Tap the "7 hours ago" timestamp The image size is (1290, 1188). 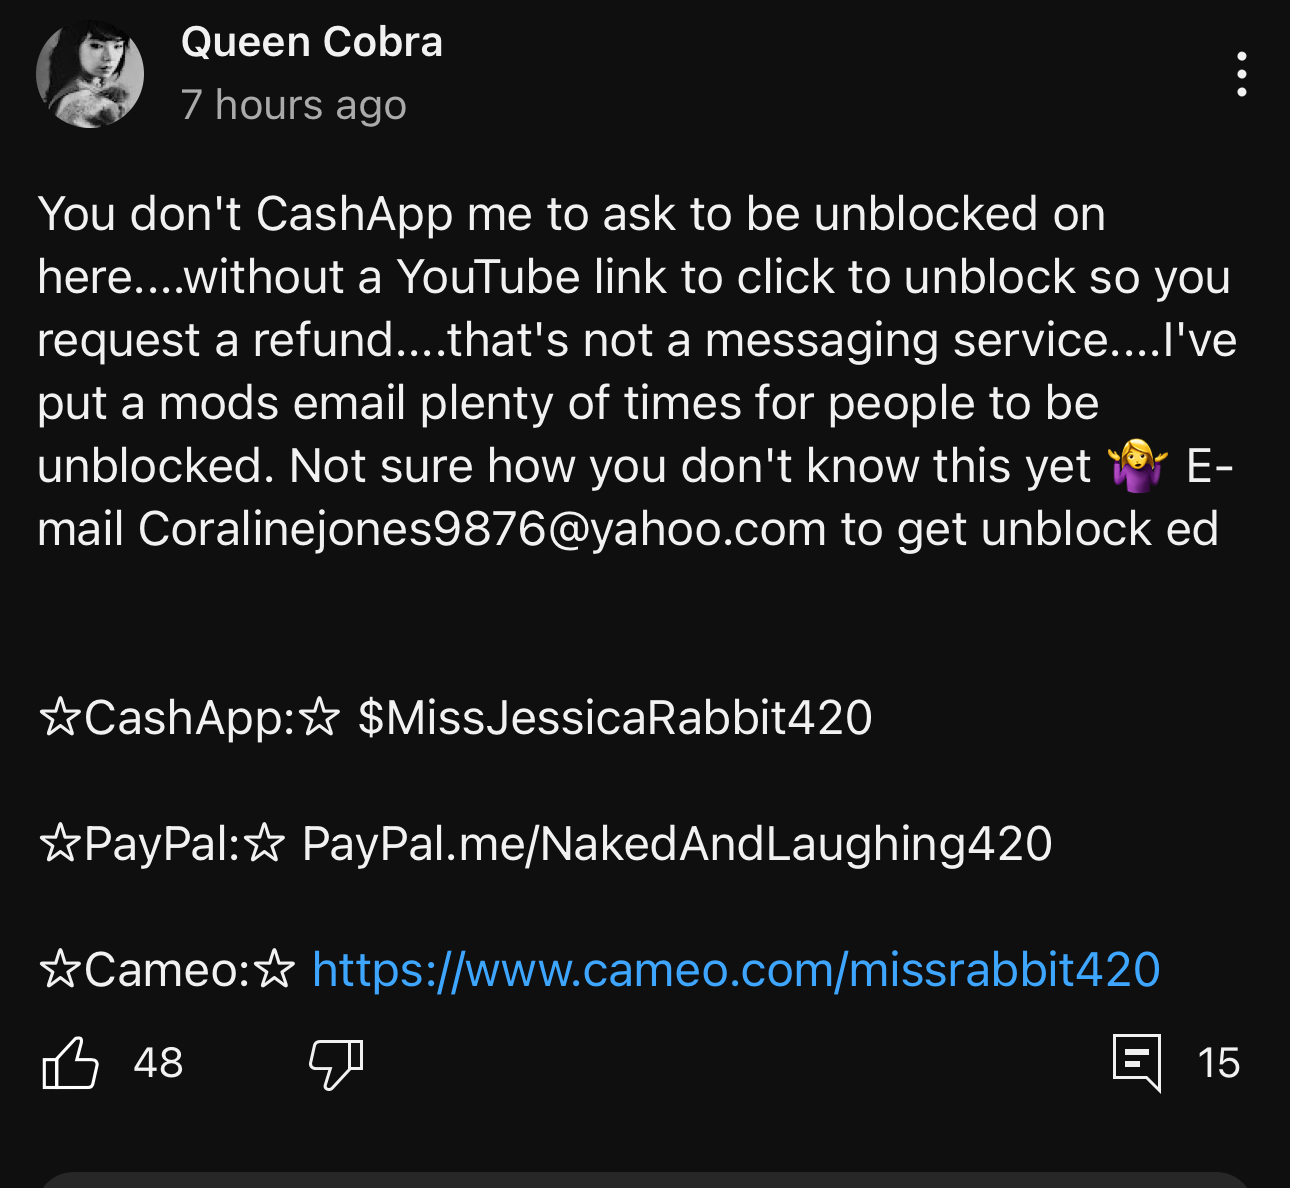point(294,105)
